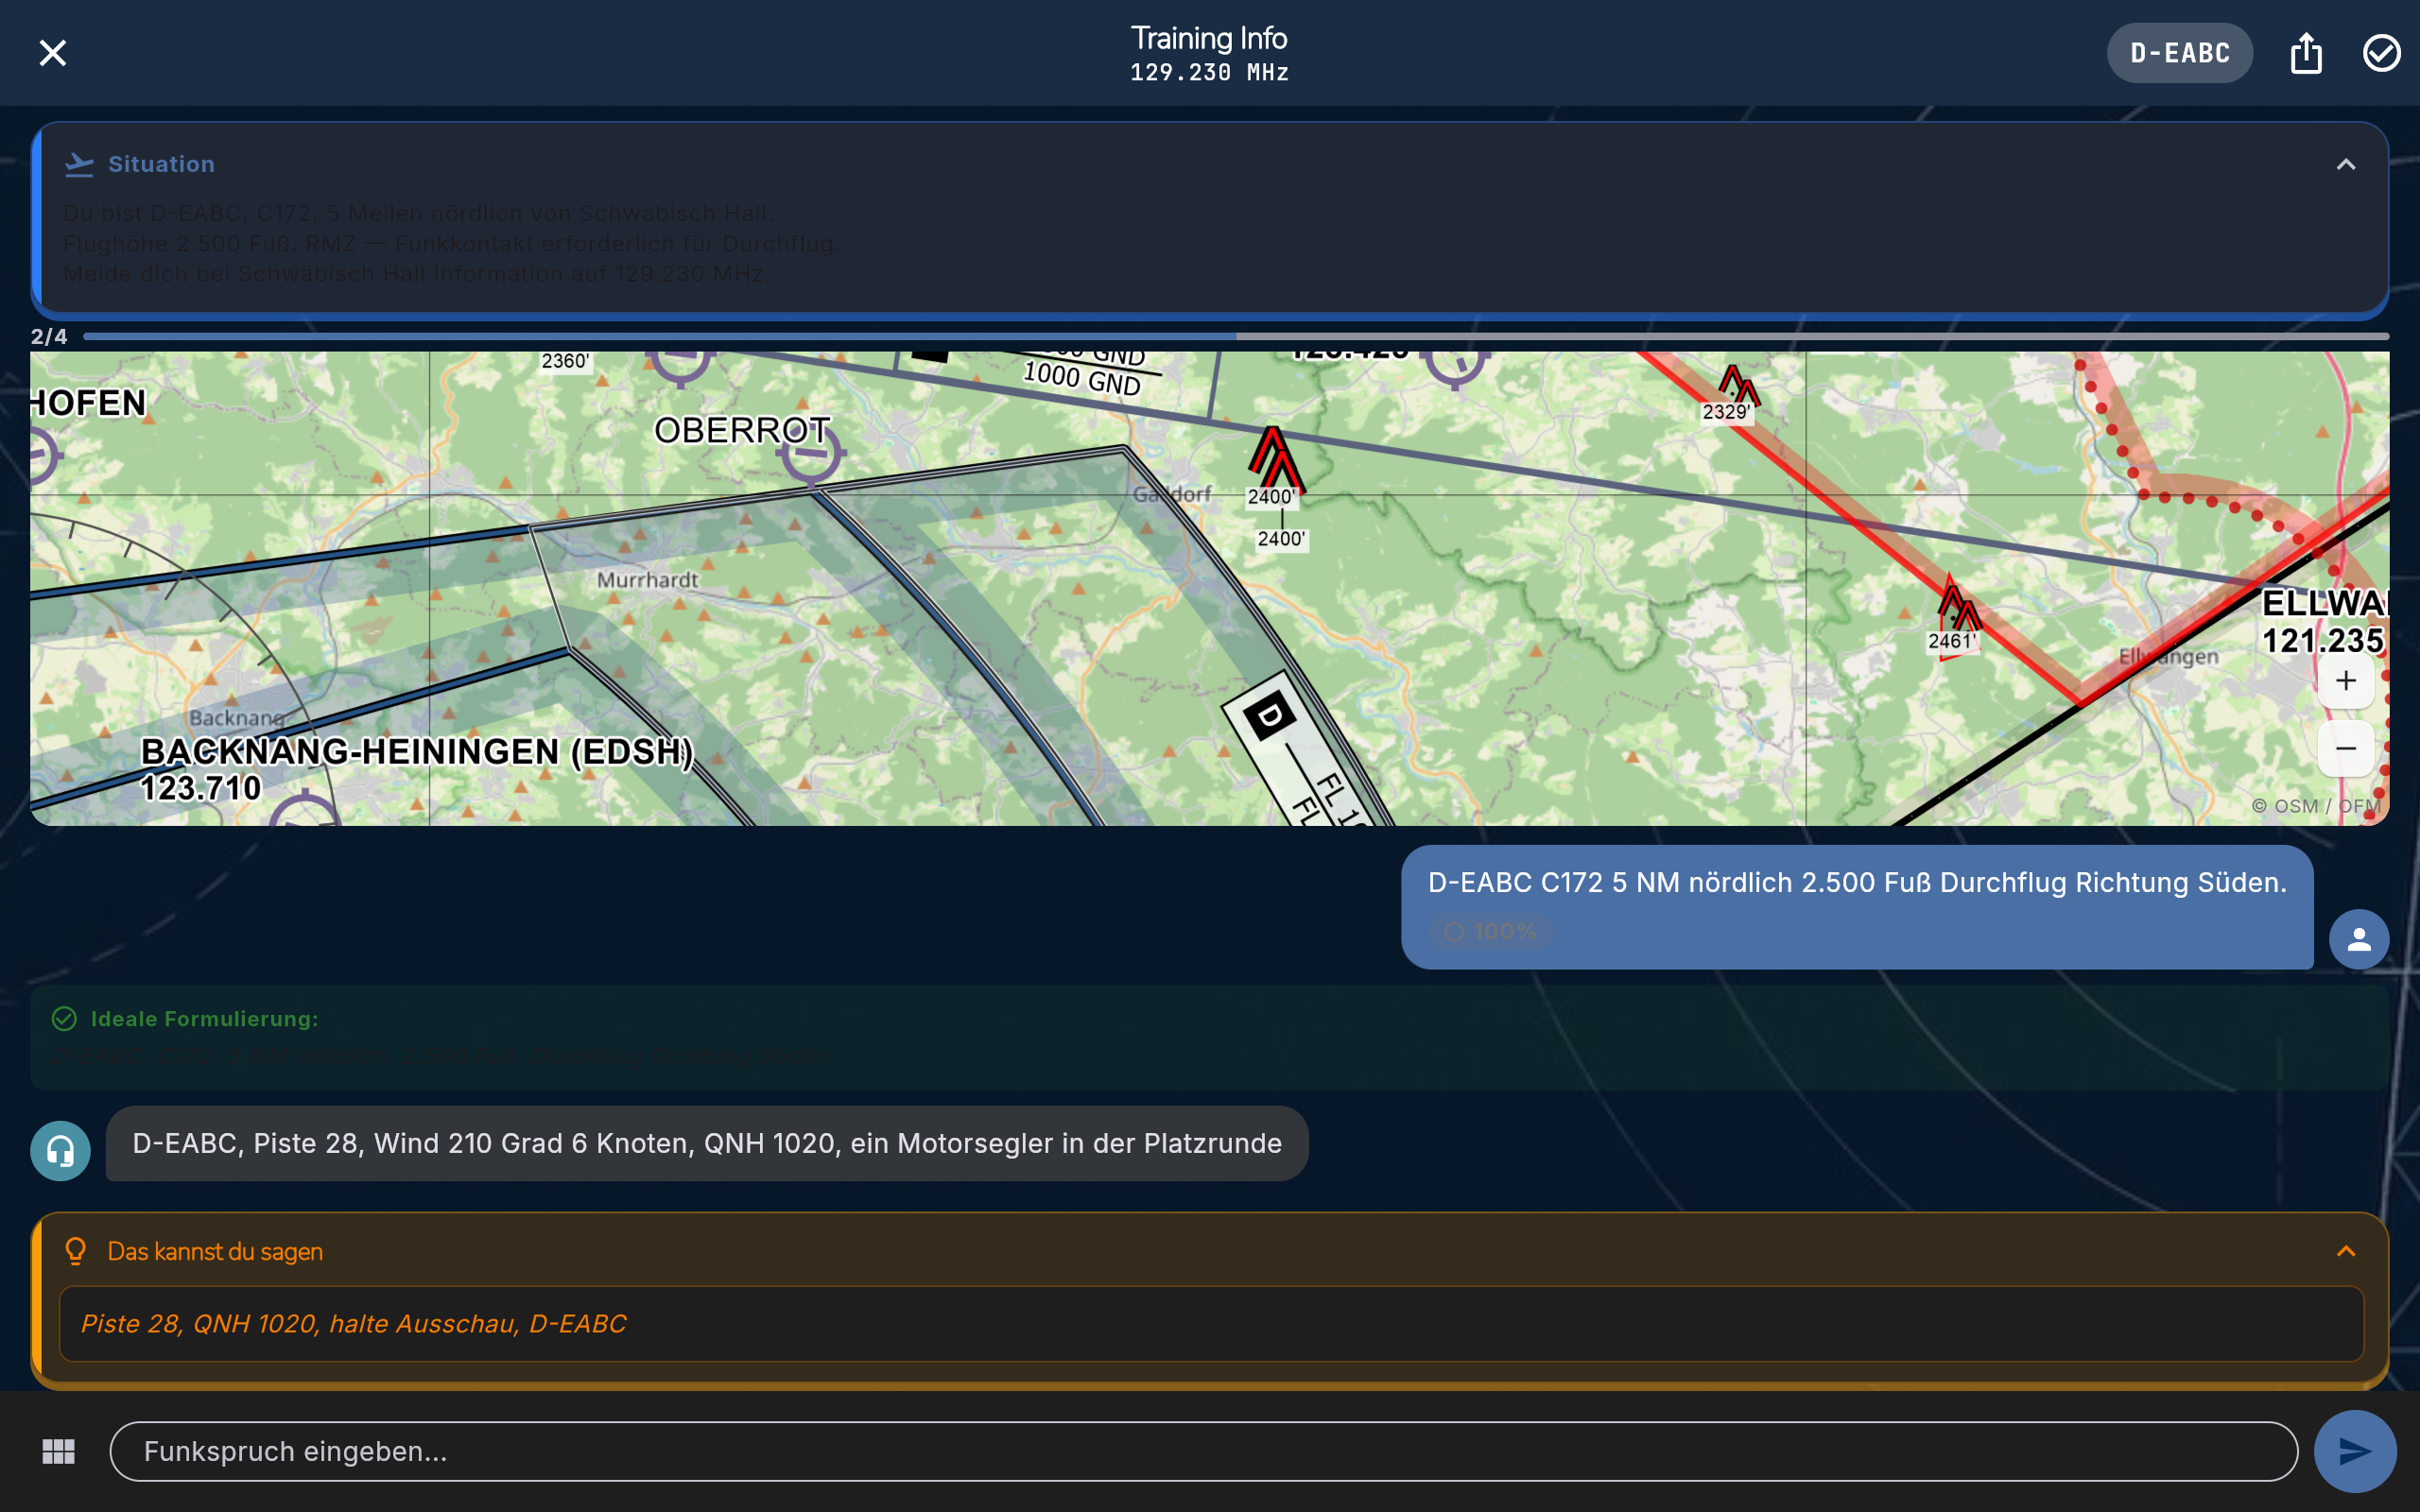The width and height of the screenshot is (2420, 1512).
Task: Send the radio message
Action: coord(2354,1451)
